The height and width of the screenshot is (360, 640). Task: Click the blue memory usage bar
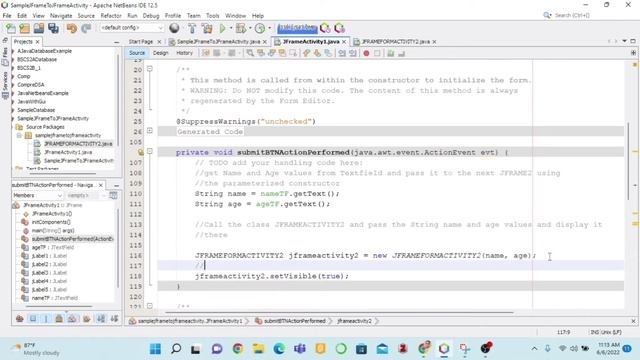click(297, 28)
